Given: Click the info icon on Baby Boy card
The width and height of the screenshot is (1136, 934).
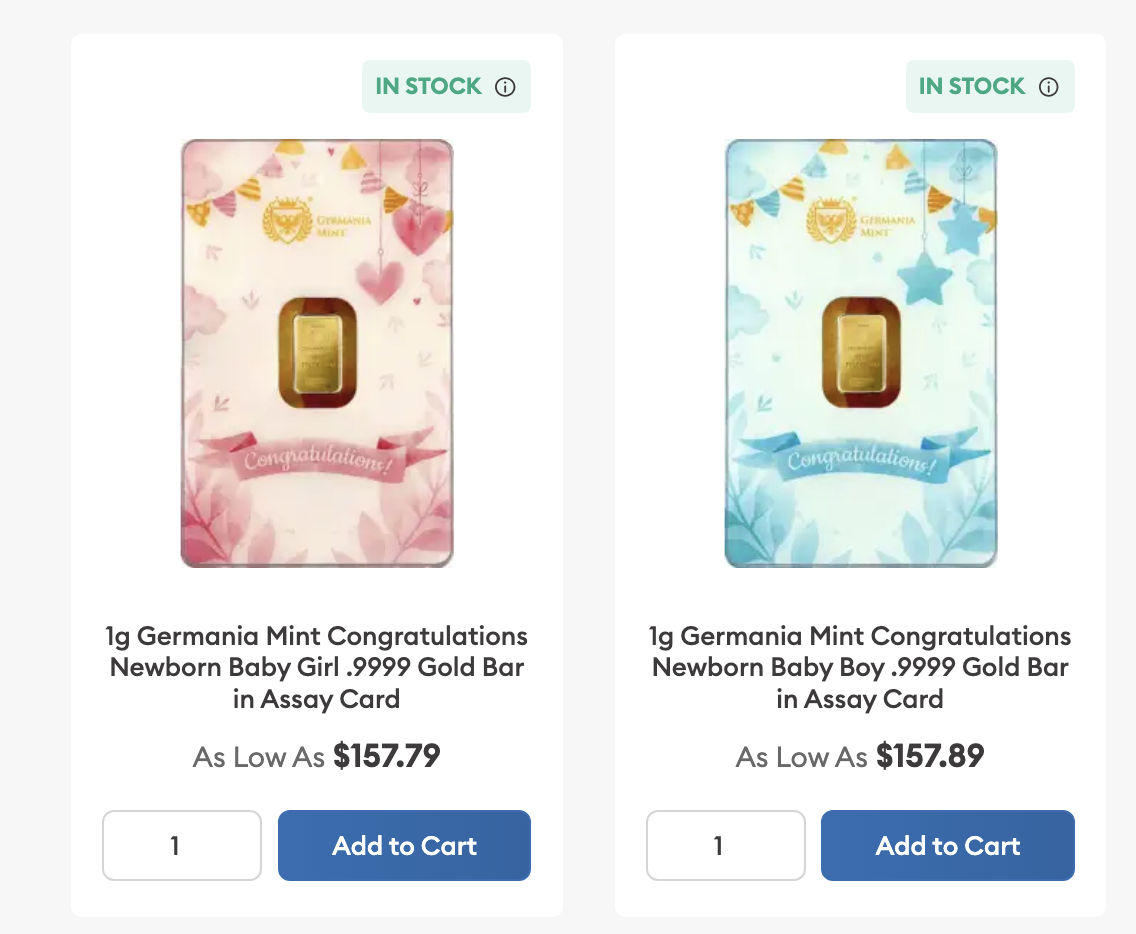Looking at the screenshot, I should (x=1048, y=87).
